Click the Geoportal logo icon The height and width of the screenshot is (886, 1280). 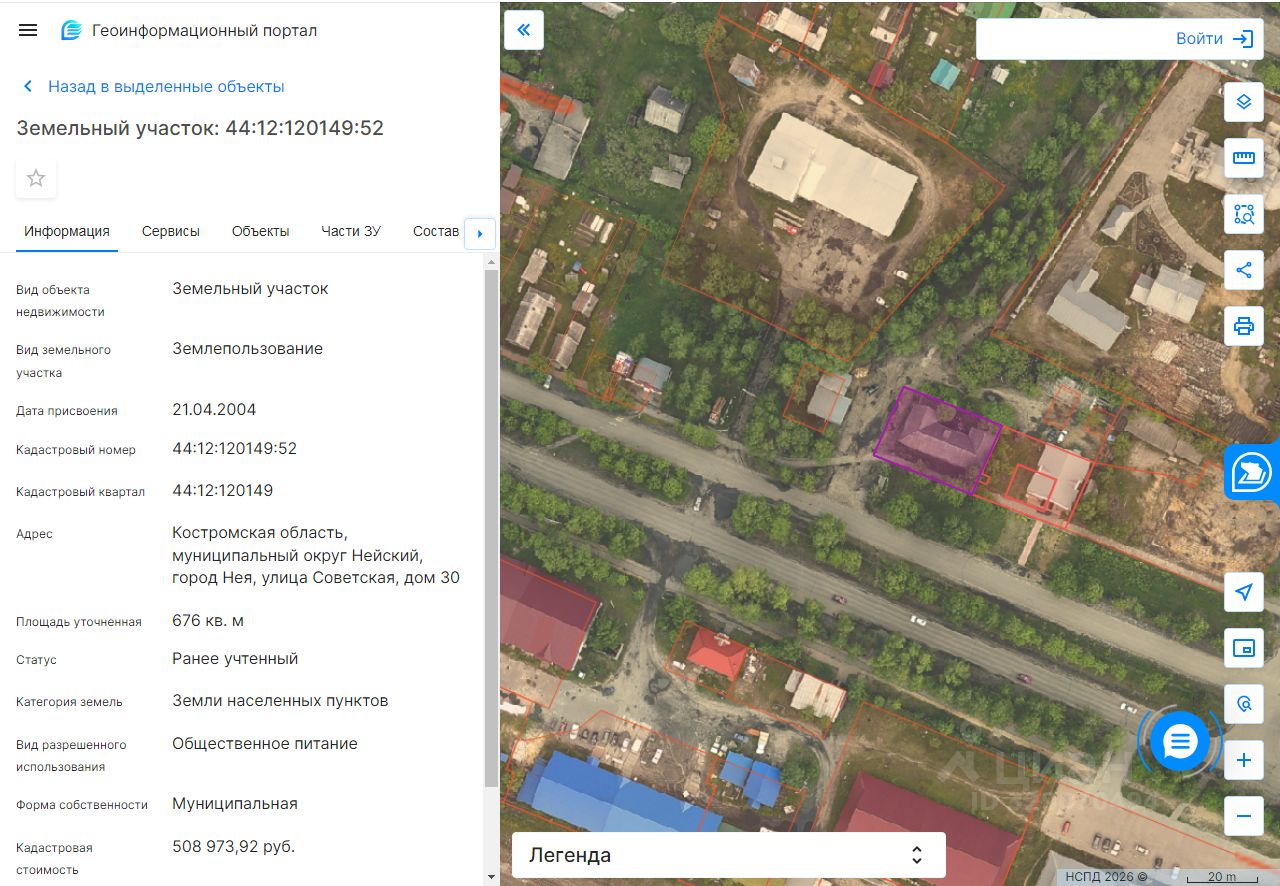point(71,30)
